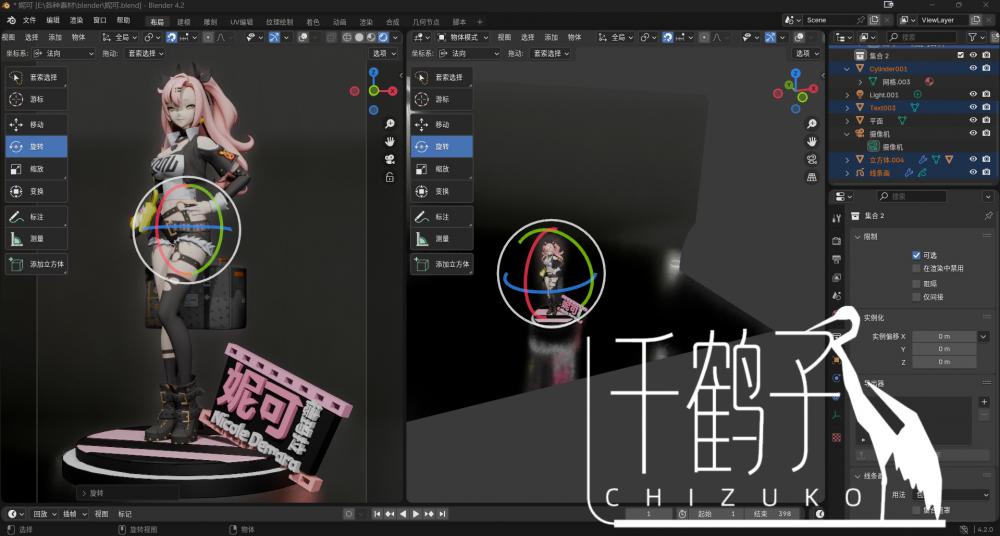Open the 物体模式 mode dropdown

pyautogui.click(x=463, y=38)
